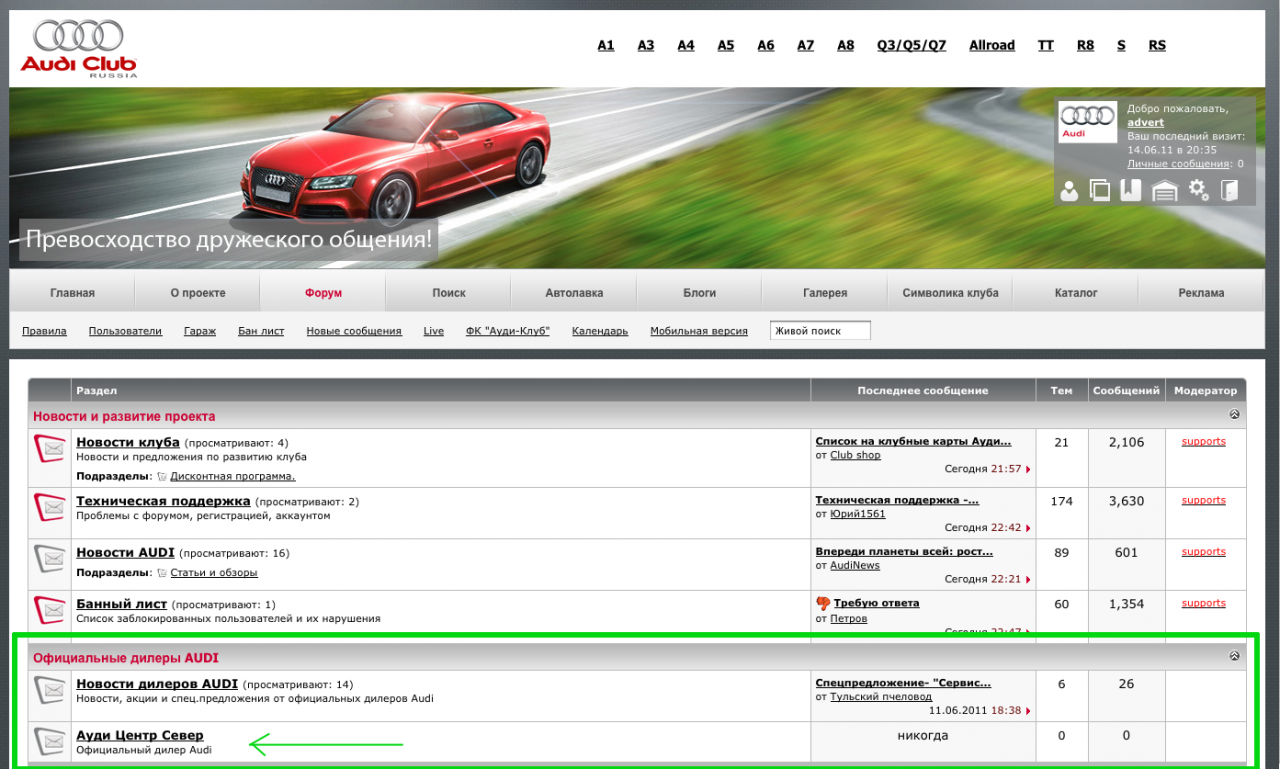Open the settings gears icon

tap(1198, 191)
